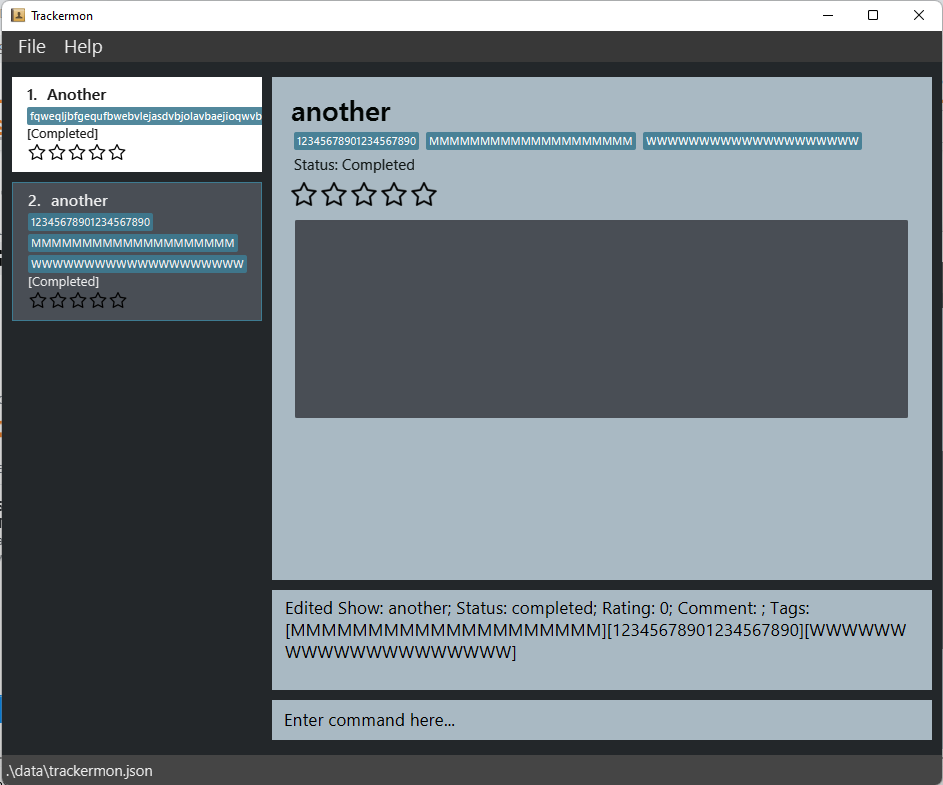Click the fqweqljbfgequf tag on card 1
The width and height of the screenshot is (943, 785).
coord(144,116)
